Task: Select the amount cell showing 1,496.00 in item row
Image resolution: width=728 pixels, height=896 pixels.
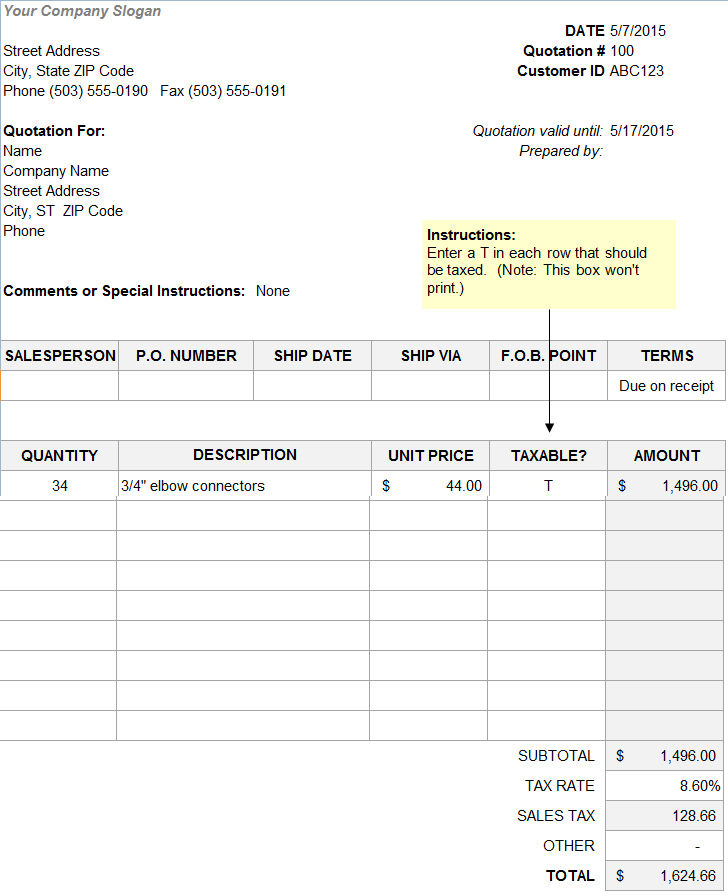Action: (666, 486)
